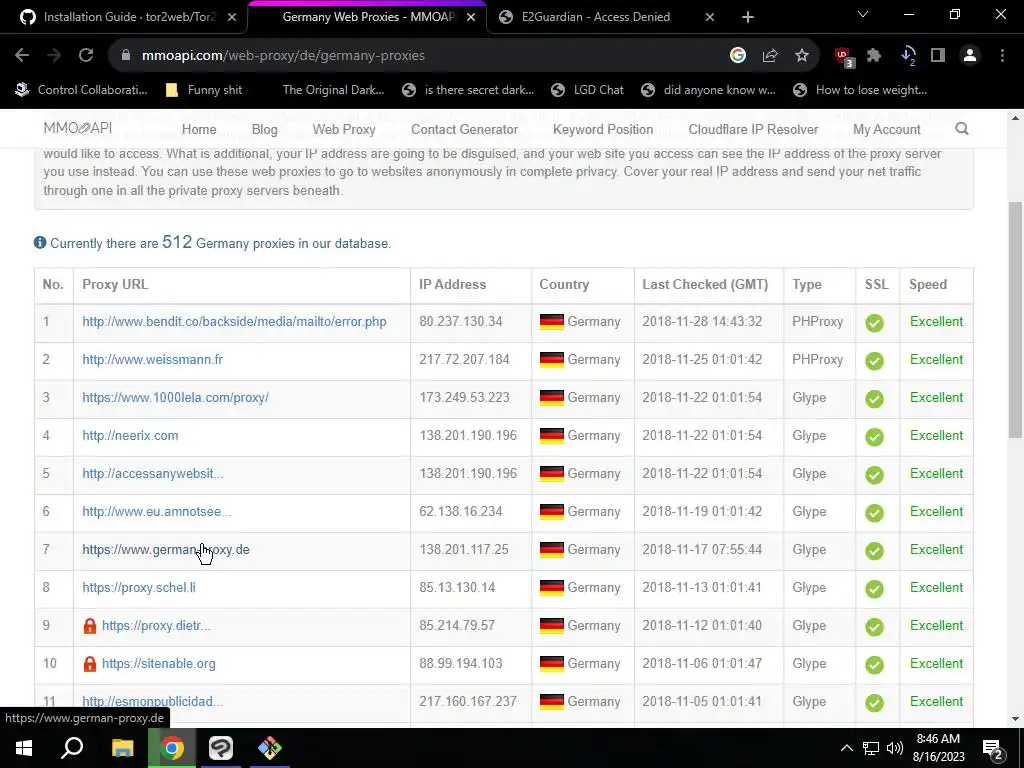The image size is (1024, 768).
Task: Select the Last Checked (GMT) column header
Action: [x=705, y=284]
